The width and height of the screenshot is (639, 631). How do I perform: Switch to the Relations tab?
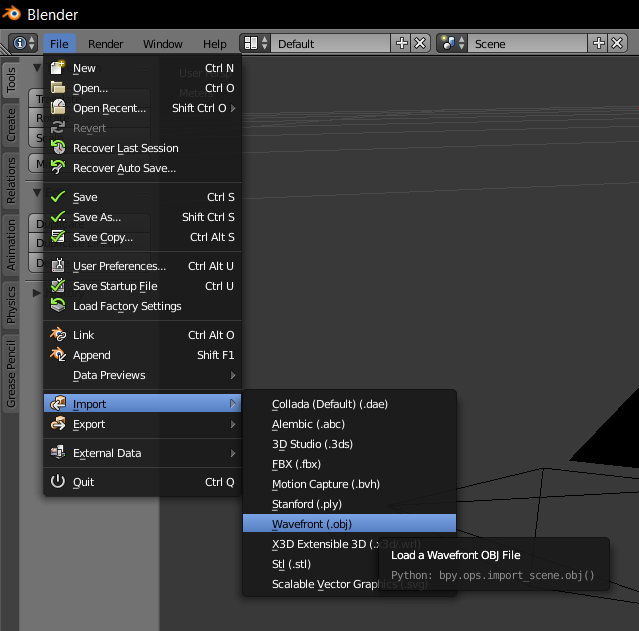click(11, 180)
